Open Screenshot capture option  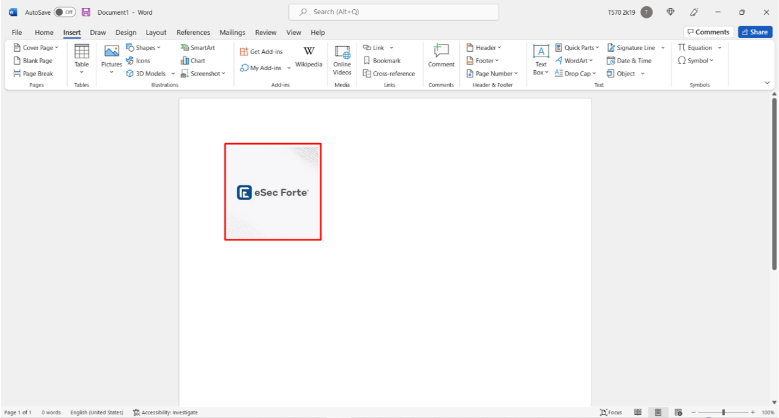click(203, 74)
